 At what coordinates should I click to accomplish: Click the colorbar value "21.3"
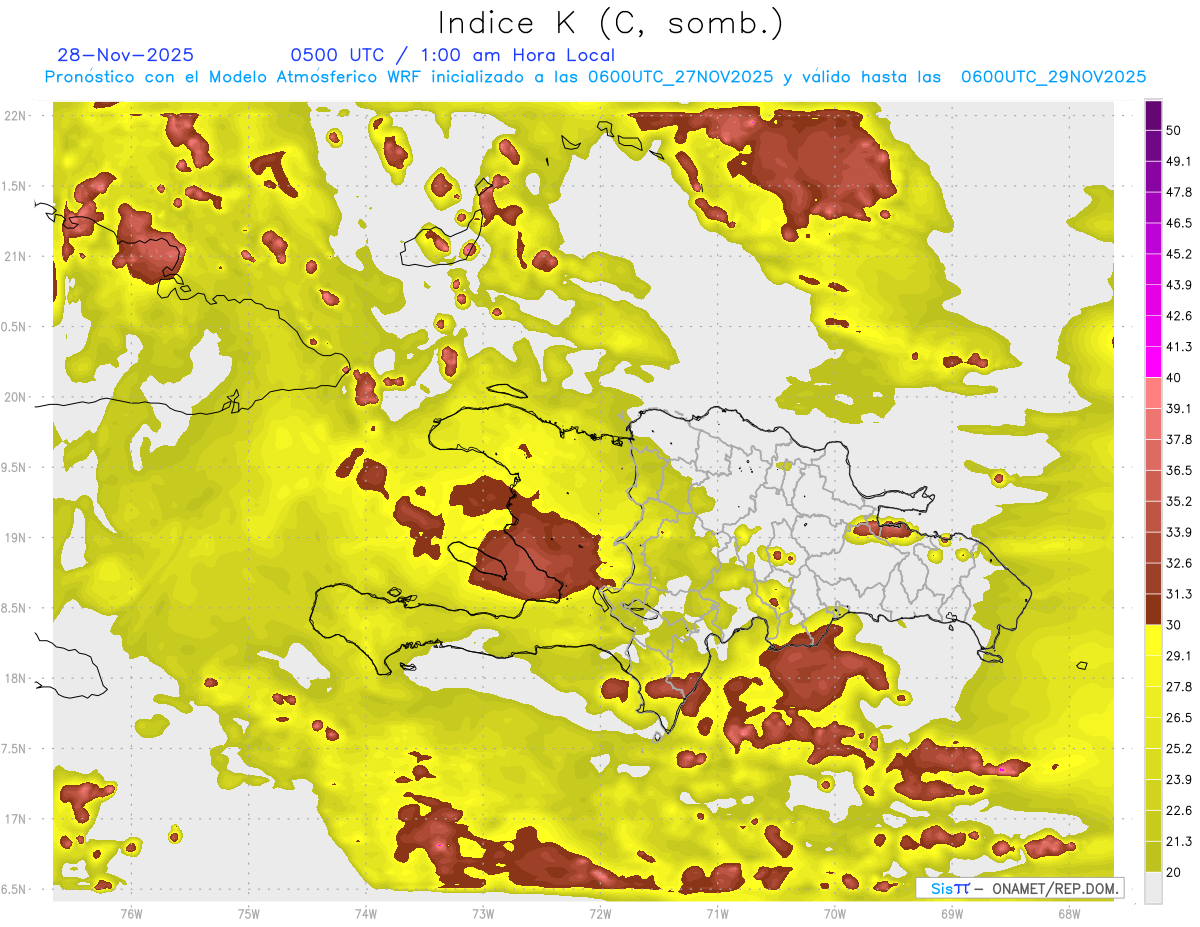[x=1179, y=842]
